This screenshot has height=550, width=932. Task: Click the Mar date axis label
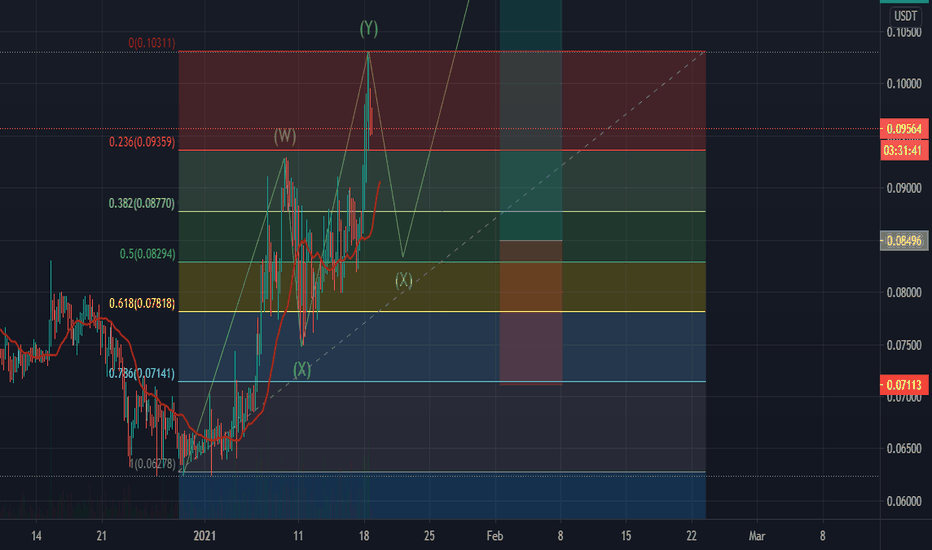(x=757, y=536)
